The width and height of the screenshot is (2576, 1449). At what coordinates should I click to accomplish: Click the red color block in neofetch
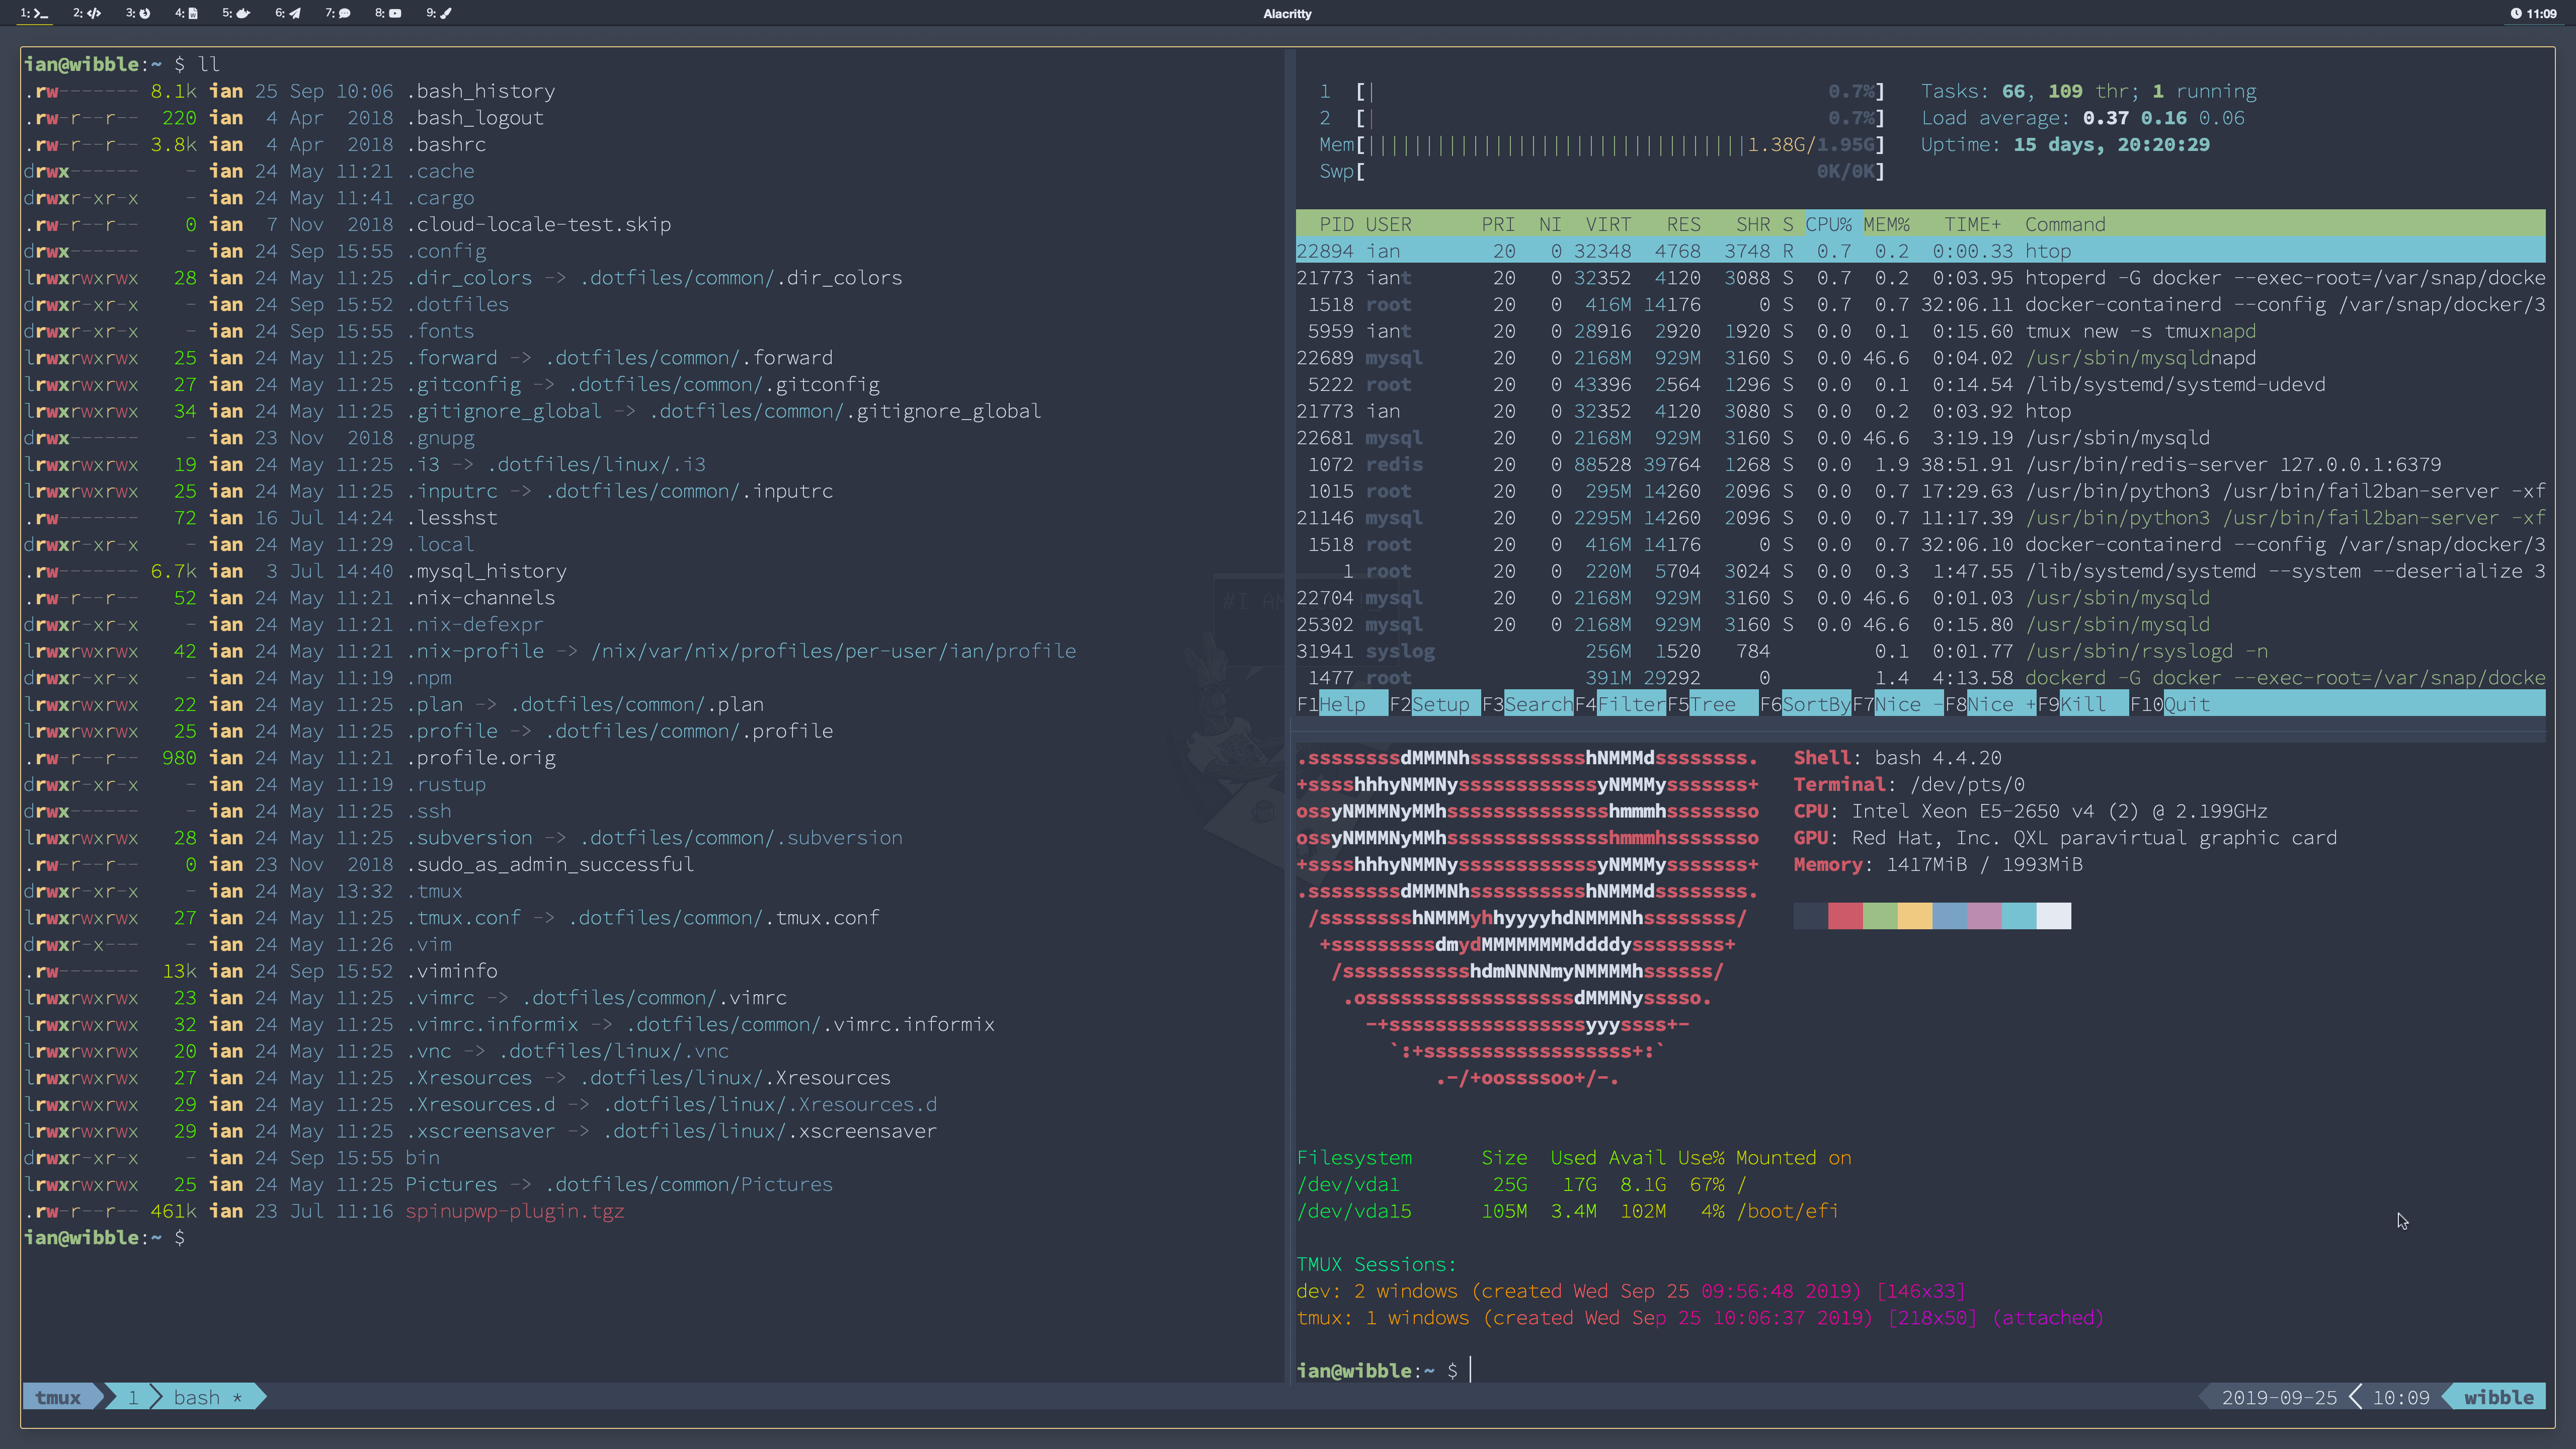(1845, 916)
